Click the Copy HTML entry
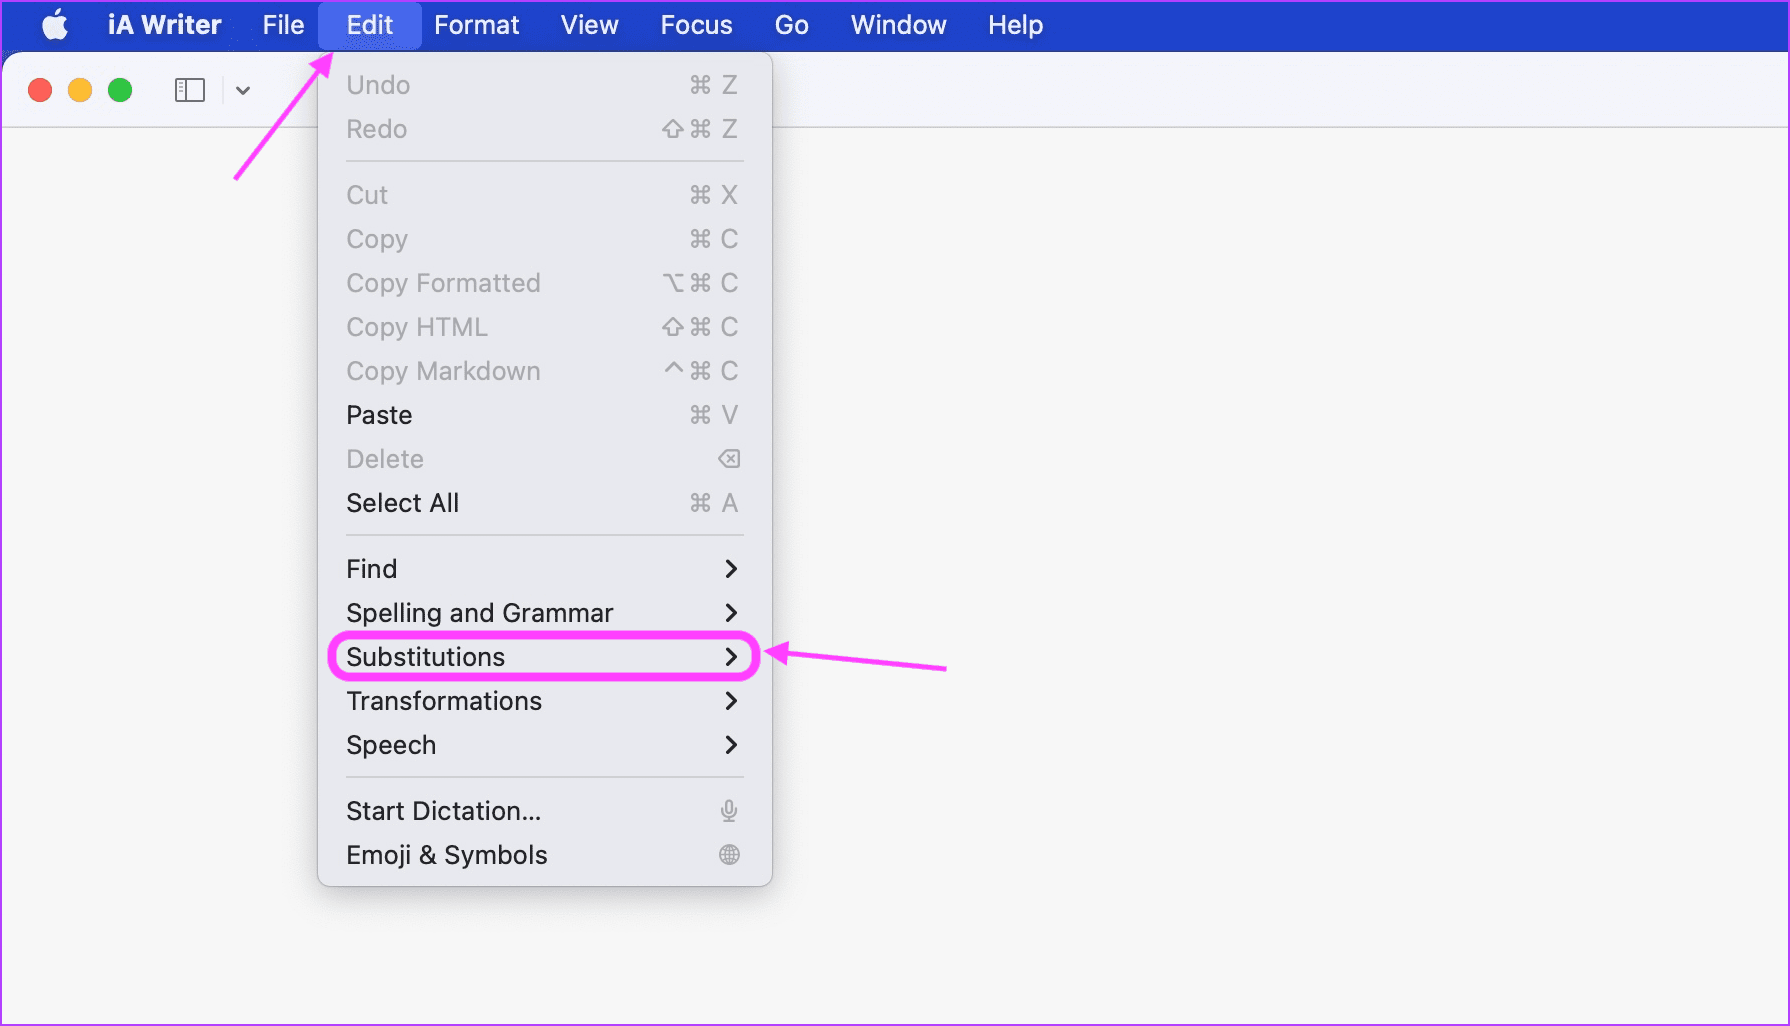The height and width of the screenshot is (1026, 1790). coord(545,327)
